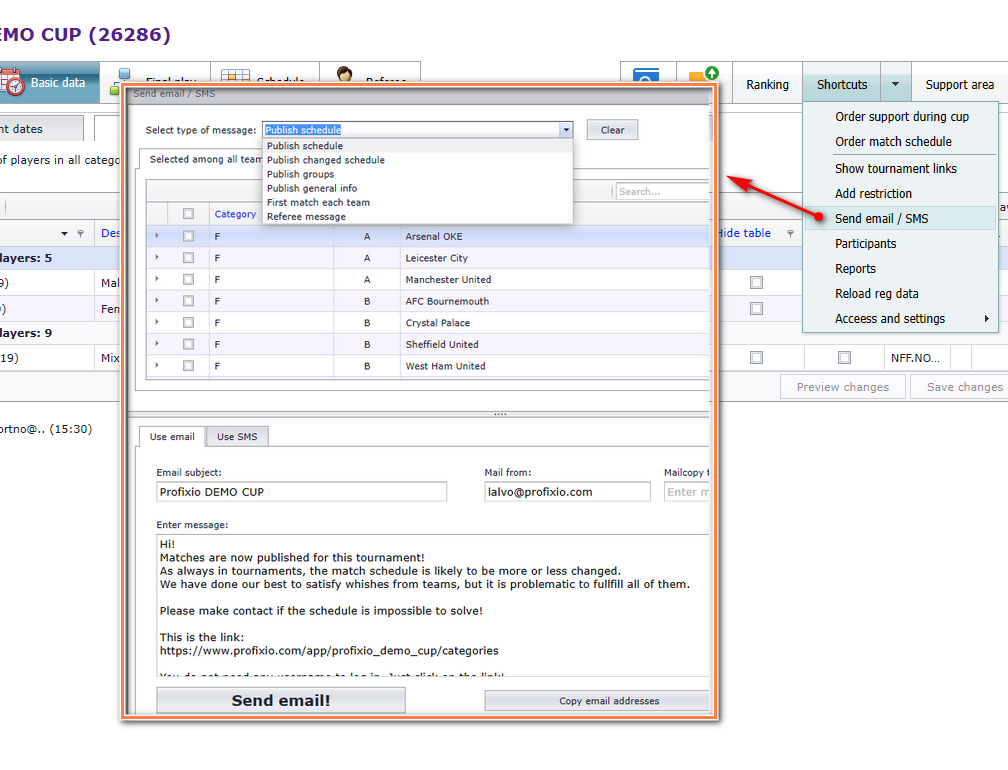The height and width of the screenshot is (770, 1008).
Task: Expand the Arsenal OKE row
Action: coord(157,236)
